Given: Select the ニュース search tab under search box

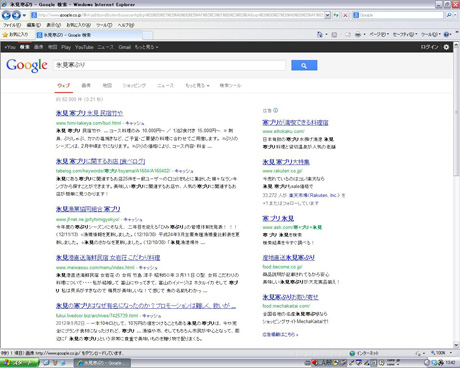Looking at the screenshot, I should tap(166, 85).
